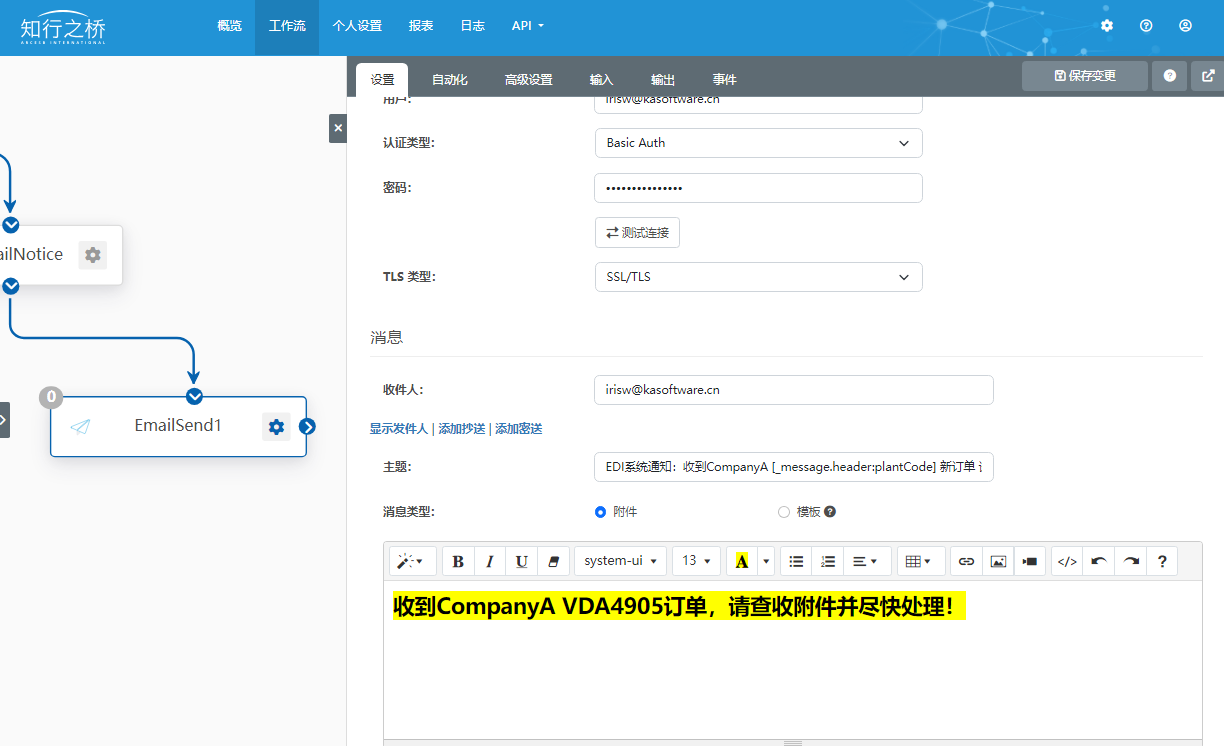Screen dimensions: 1224x746
Task: Insert a picture in the message body
Action: tap(998, 562)
